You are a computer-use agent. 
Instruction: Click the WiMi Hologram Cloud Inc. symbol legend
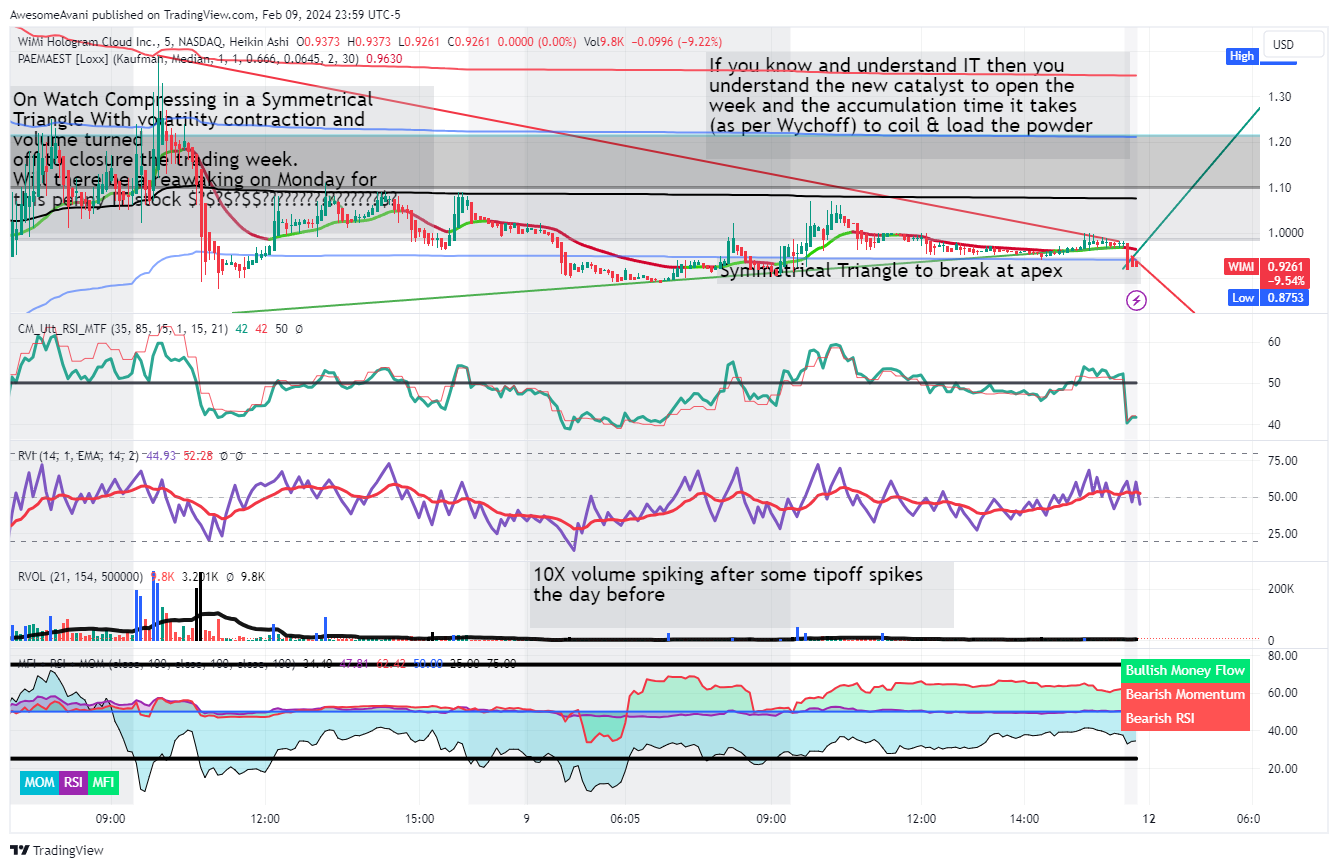click(153, 41)
